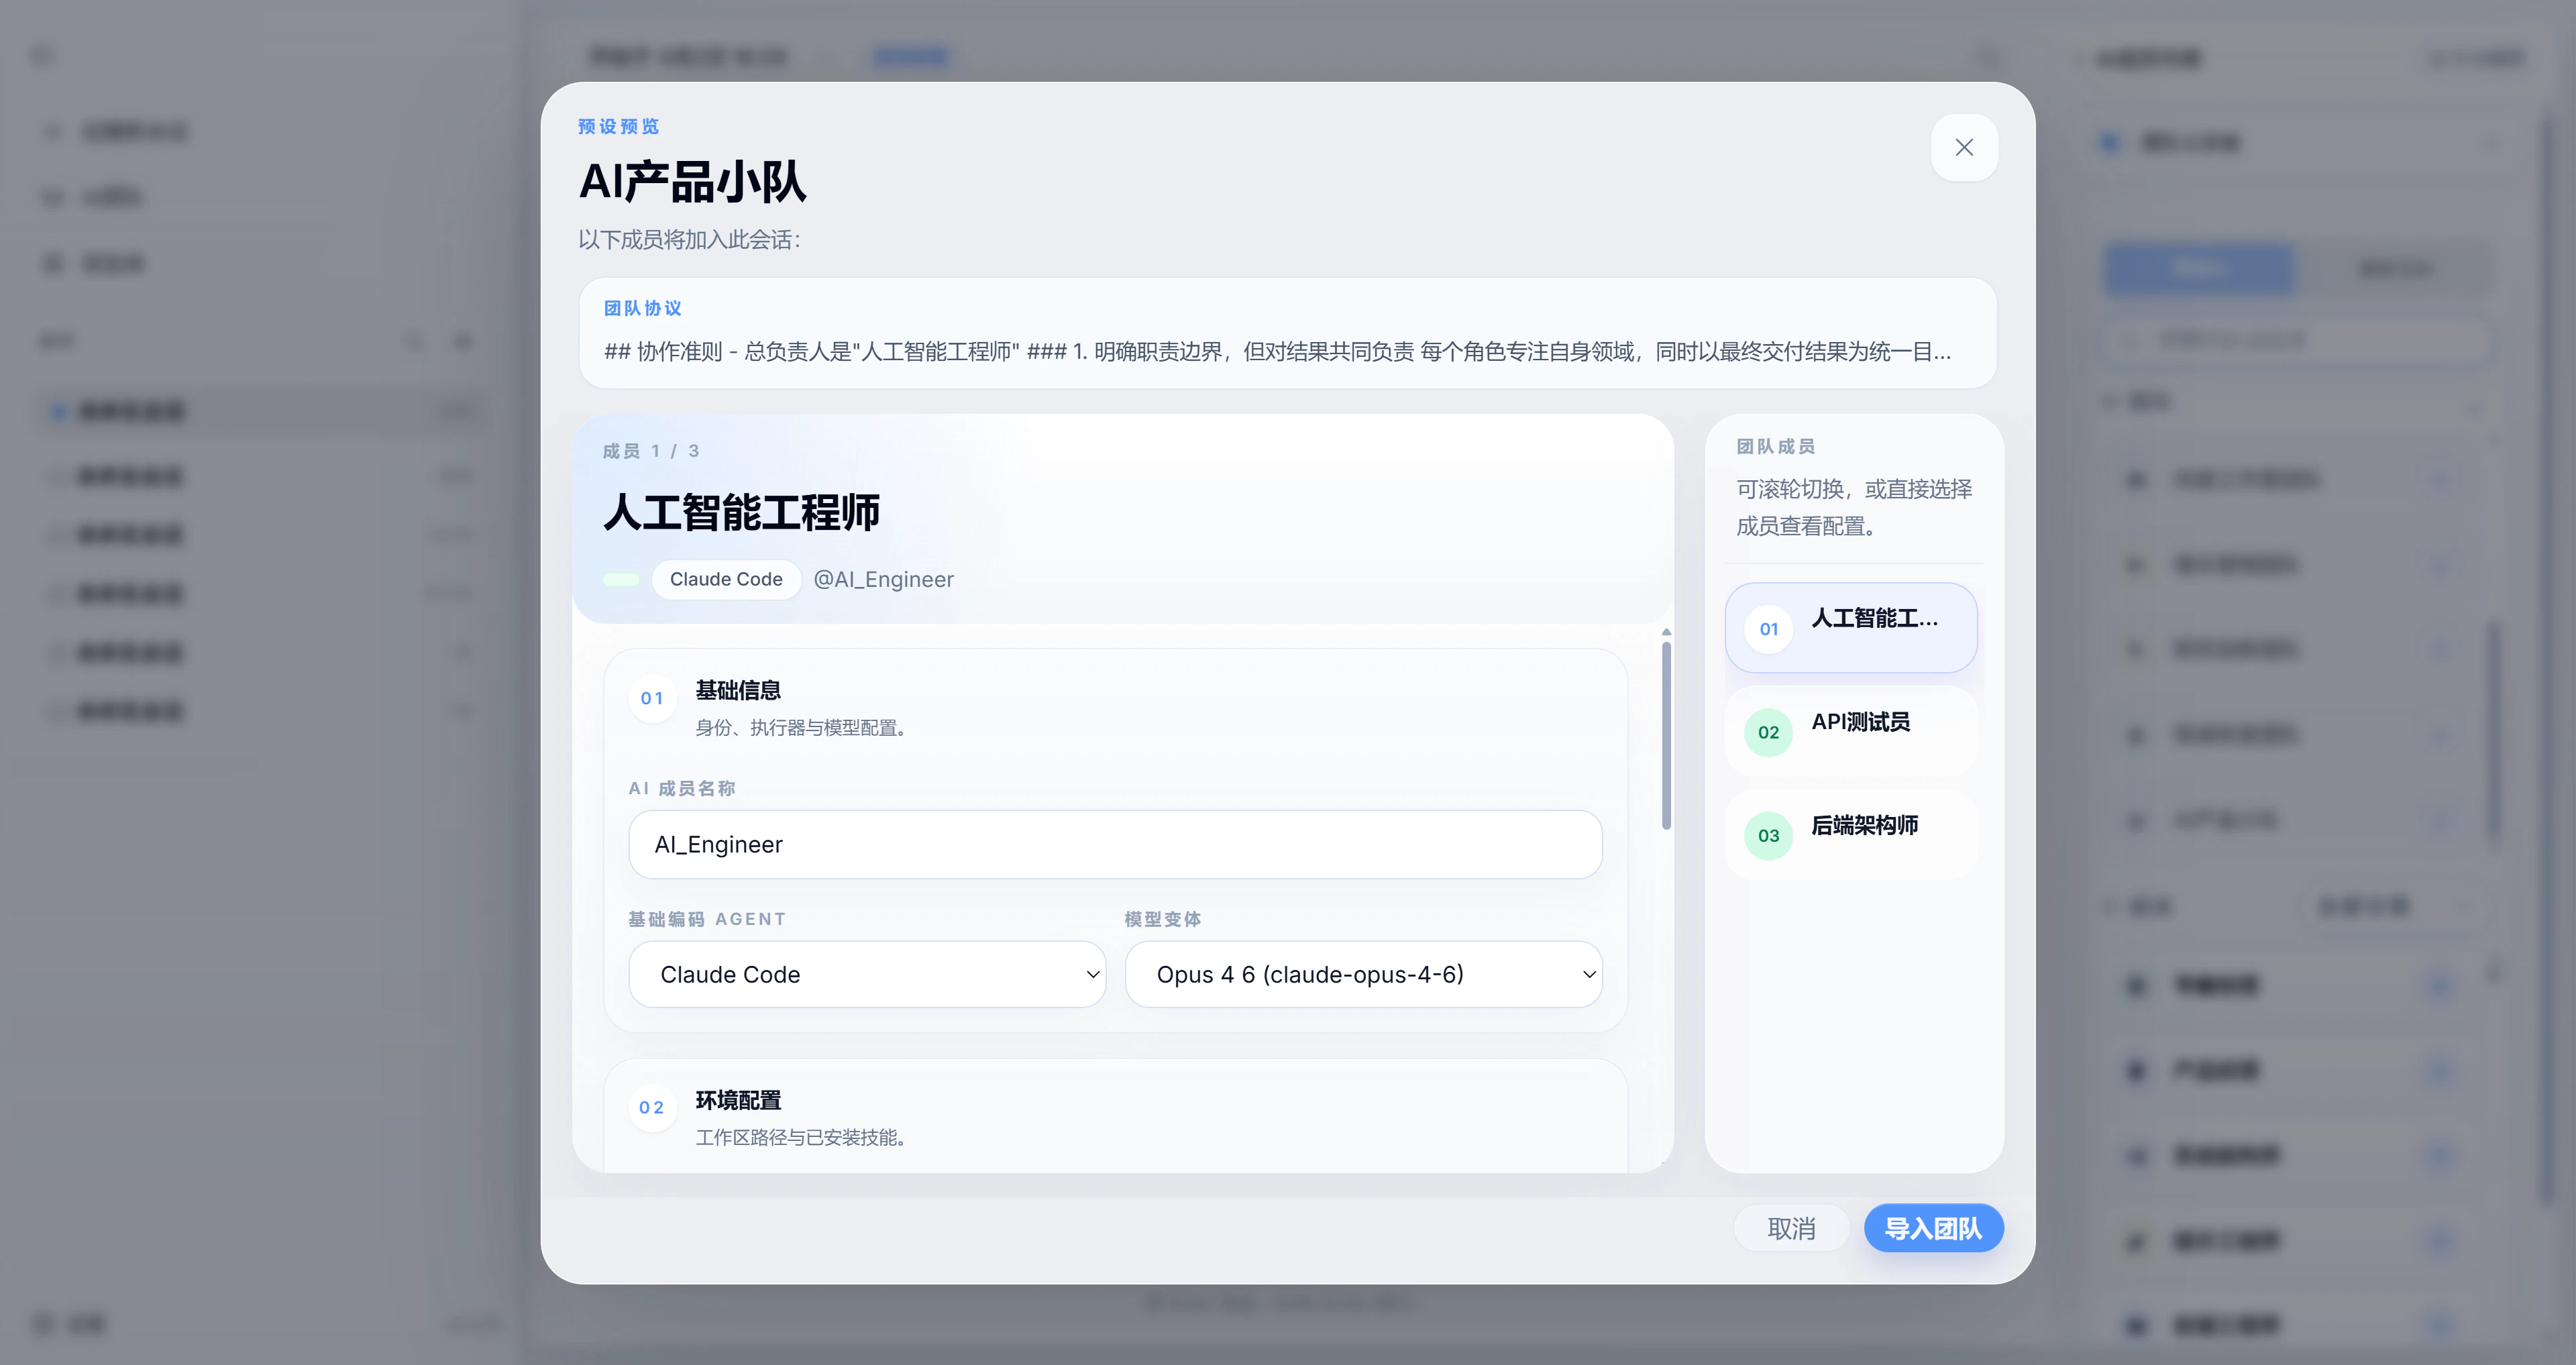This screenshot has width=2576, height=1365.
Task: Click the 基础信息 section heading
Action: tap(738, 690)
